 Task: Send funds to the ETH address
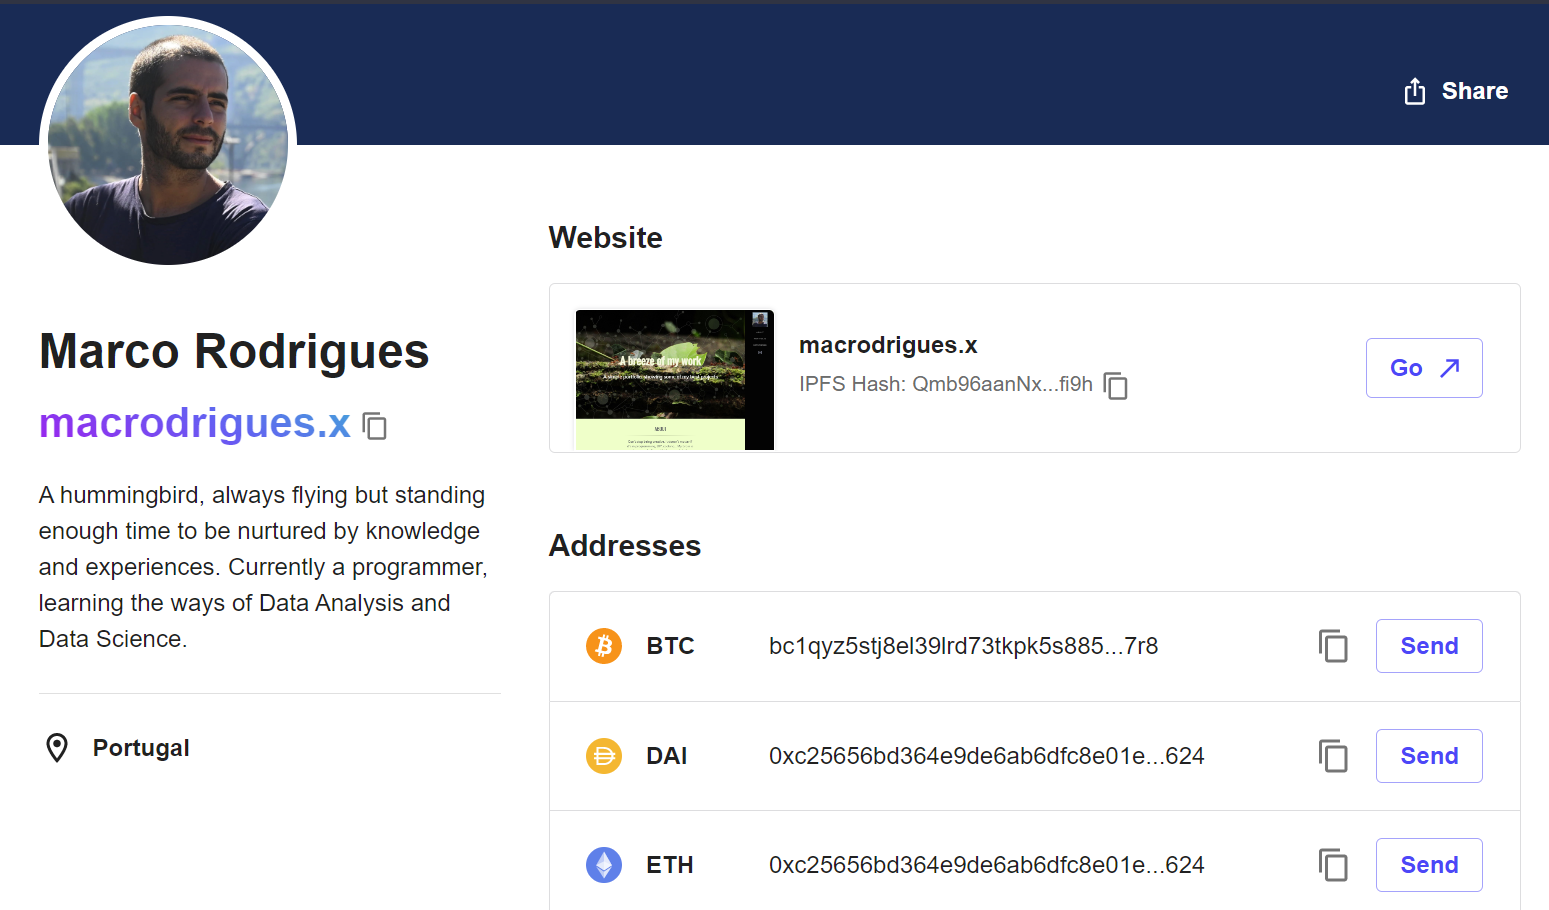point(1428,864)
